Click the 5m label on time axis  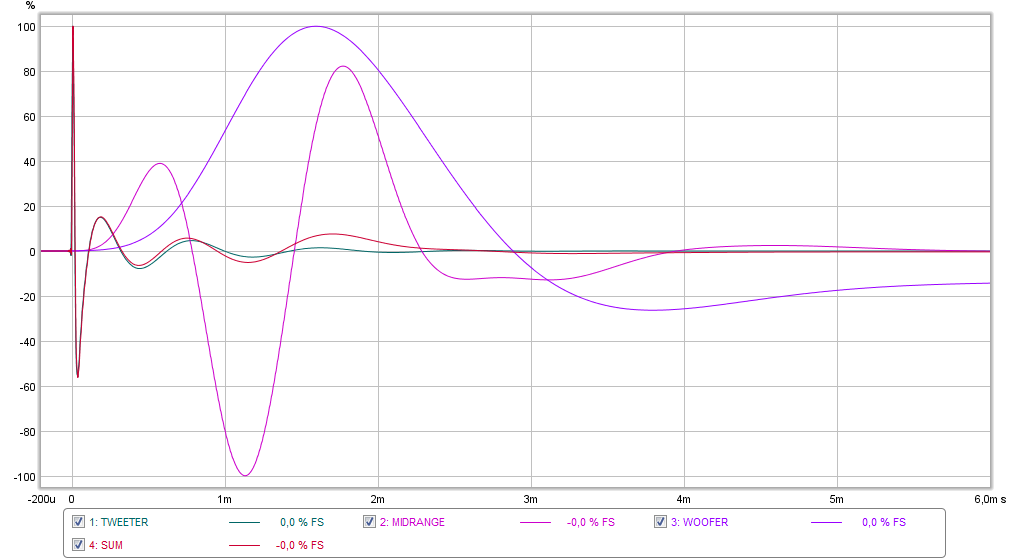pyautogui.click(x=836, y=499)
